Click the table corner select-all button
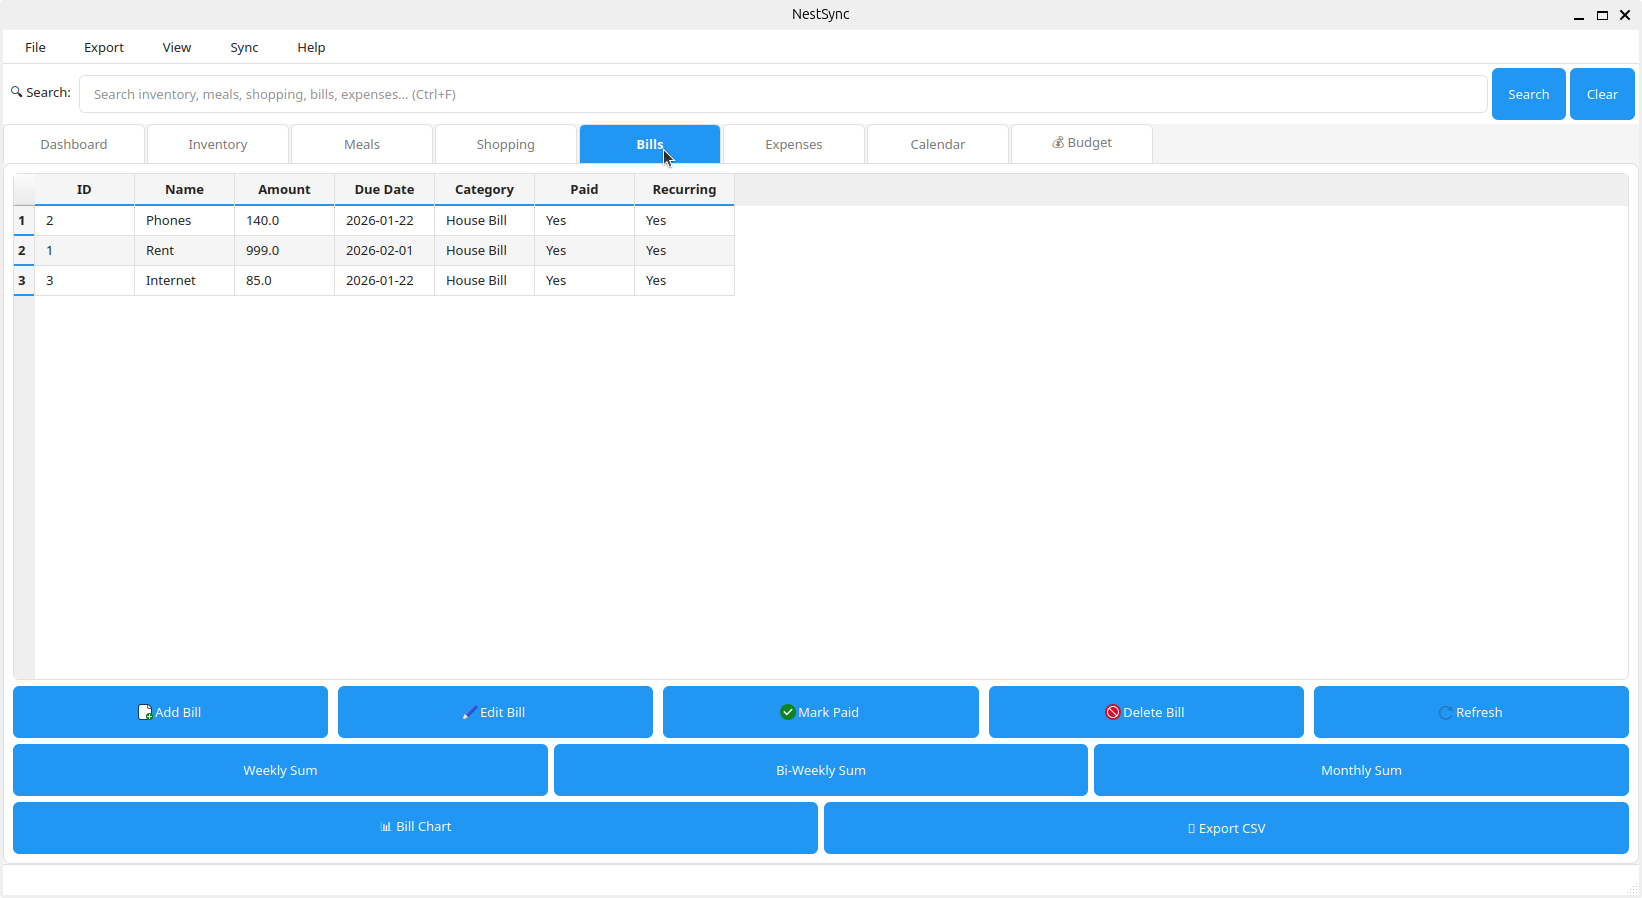This screenshot has height=898, width=1642. 24,189
